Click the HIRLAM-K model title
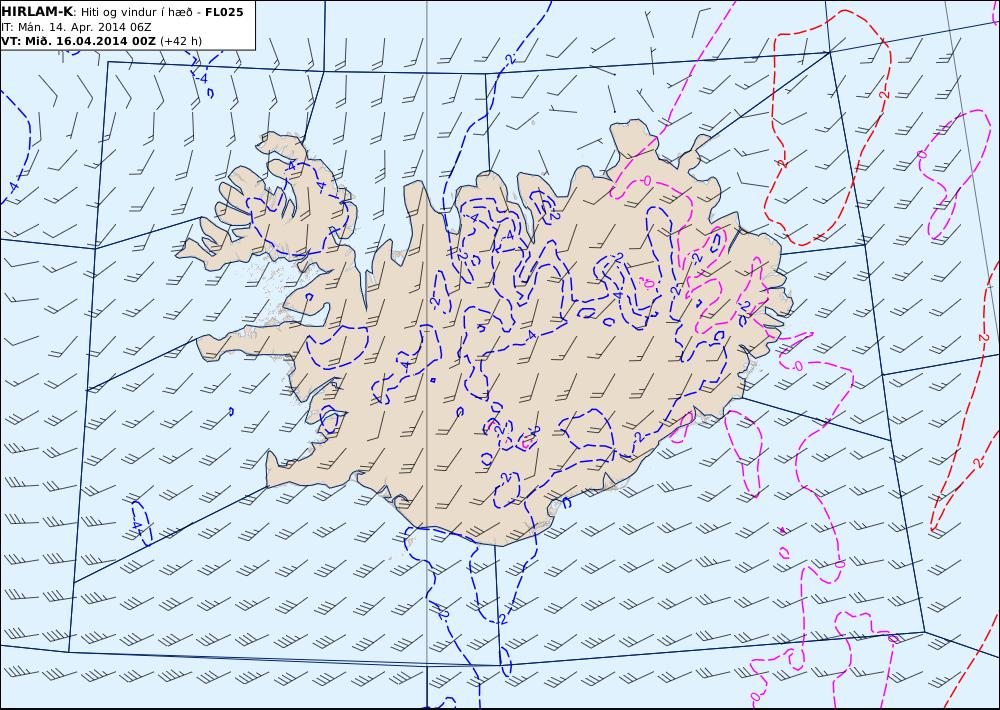 click(37, 12)
